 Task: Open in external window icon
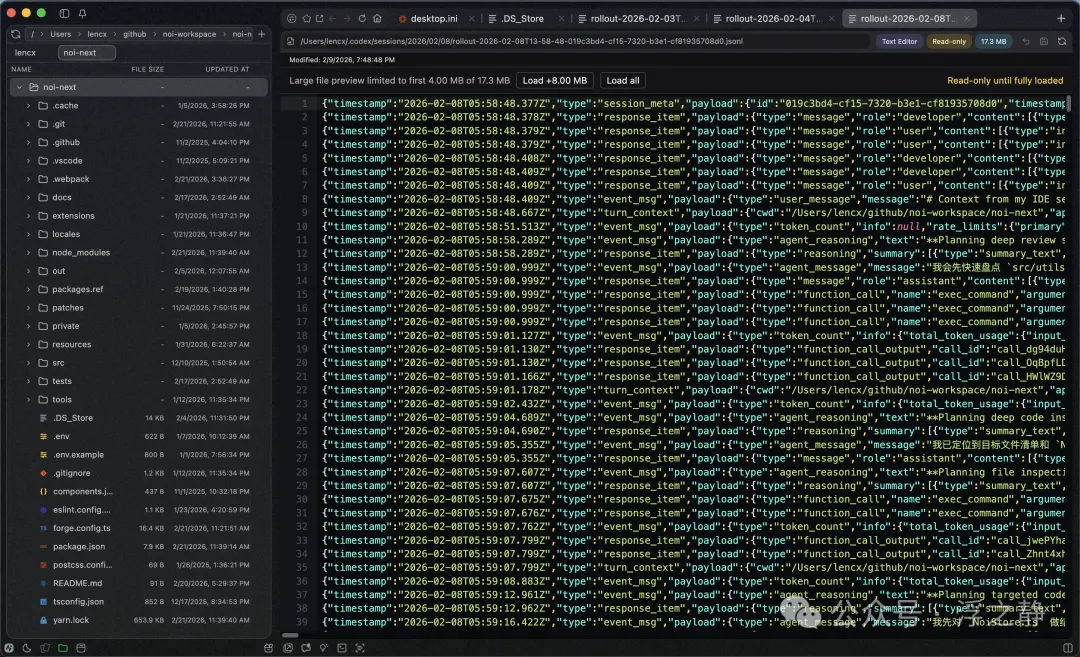point(320,19)
